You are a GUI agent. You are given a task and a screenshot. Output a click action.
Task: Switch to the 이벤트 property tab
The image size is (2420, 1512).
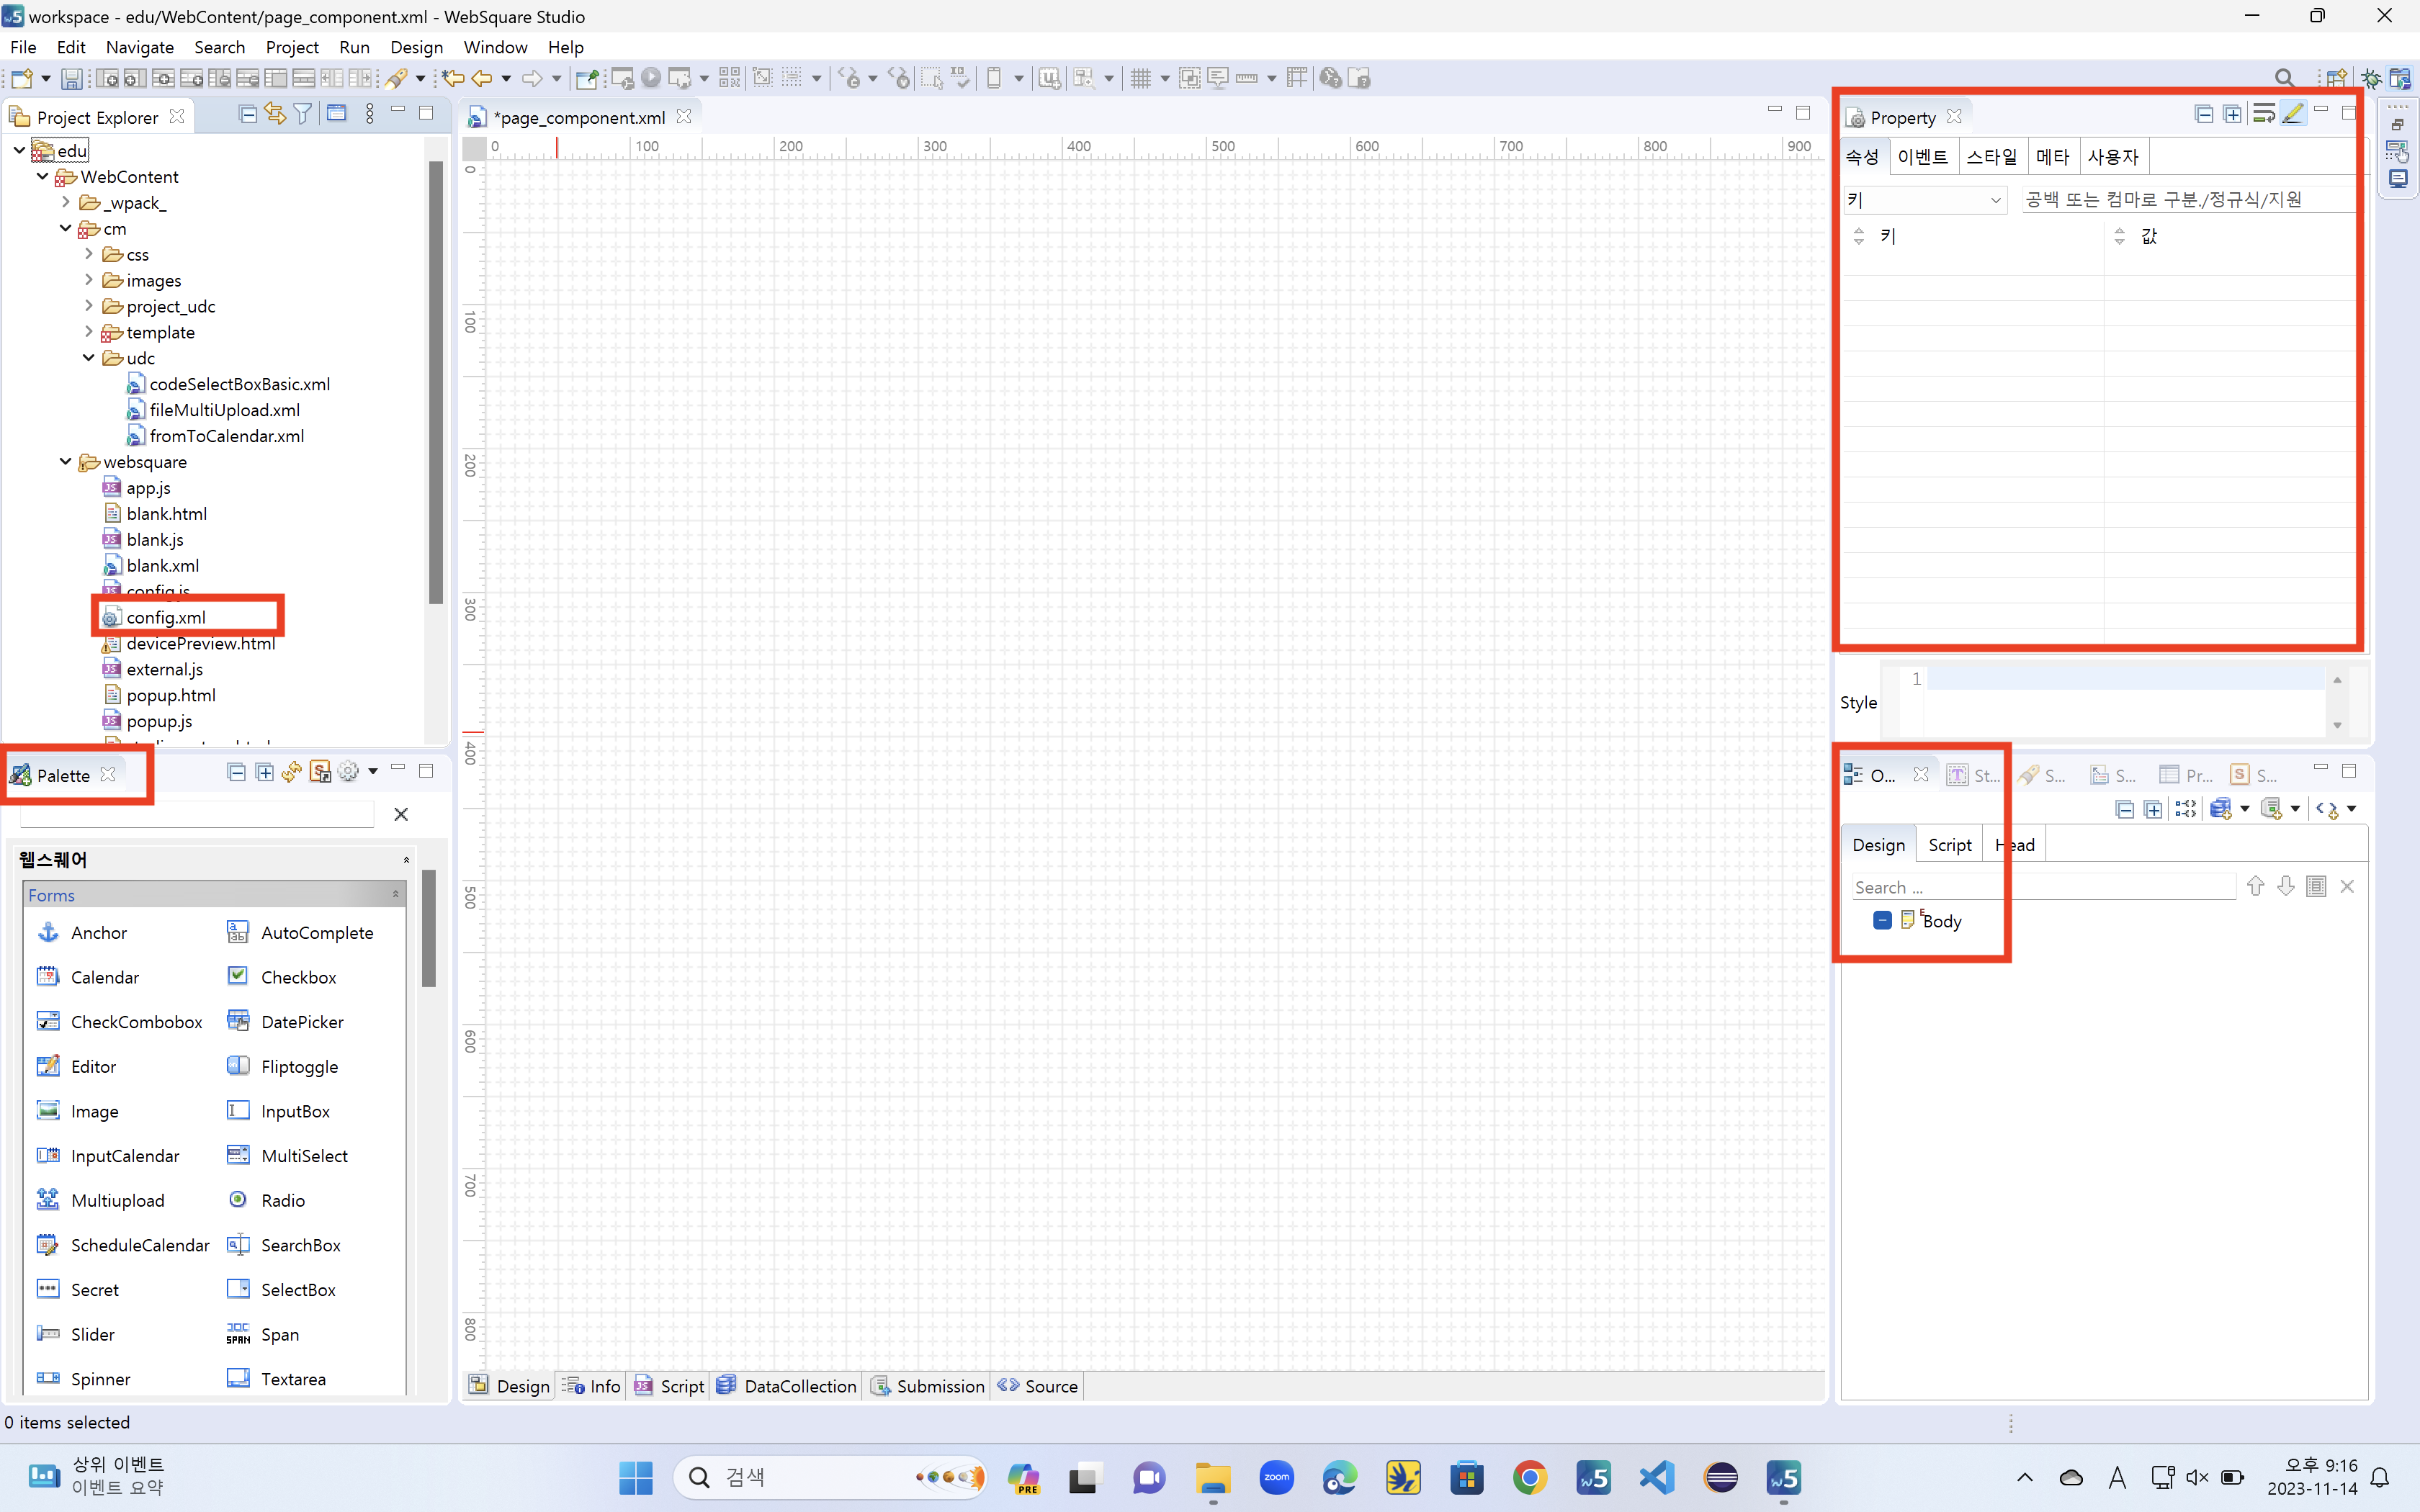coord(1922,157)
